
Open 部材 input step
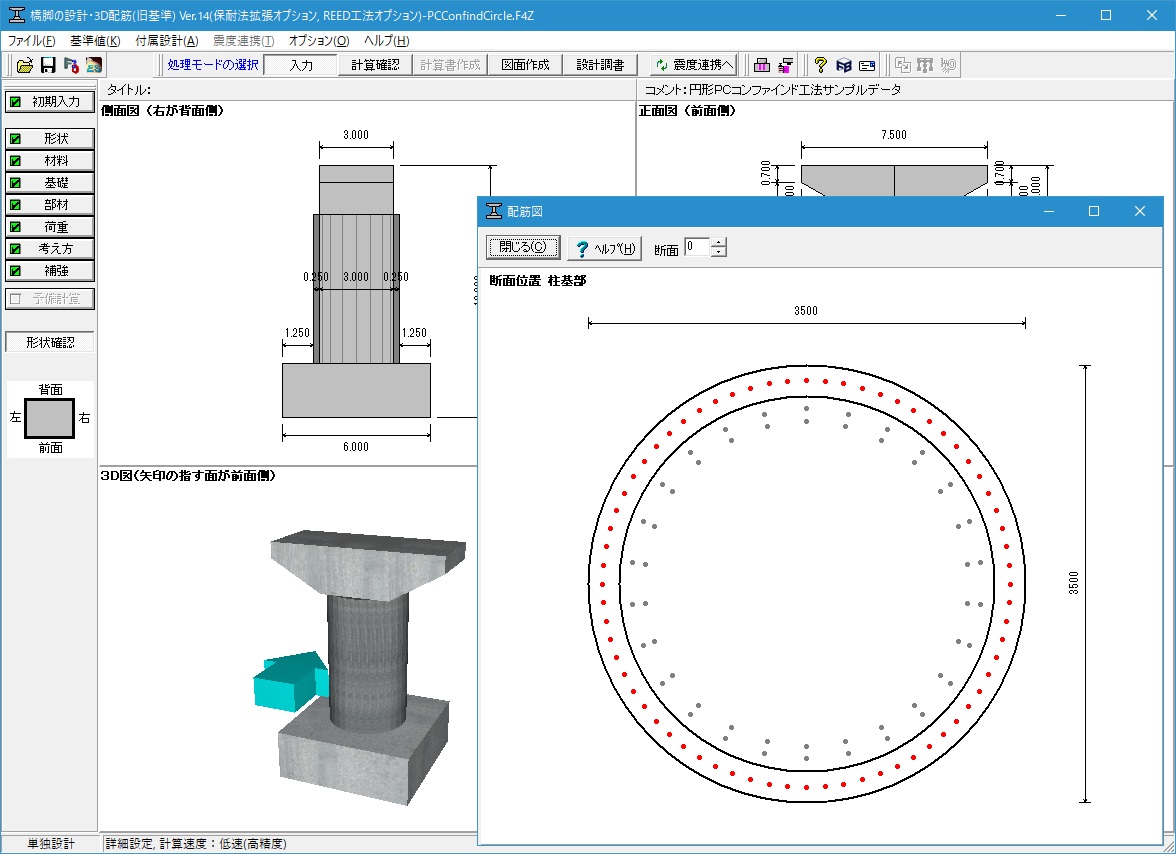[x=50, y=205]
